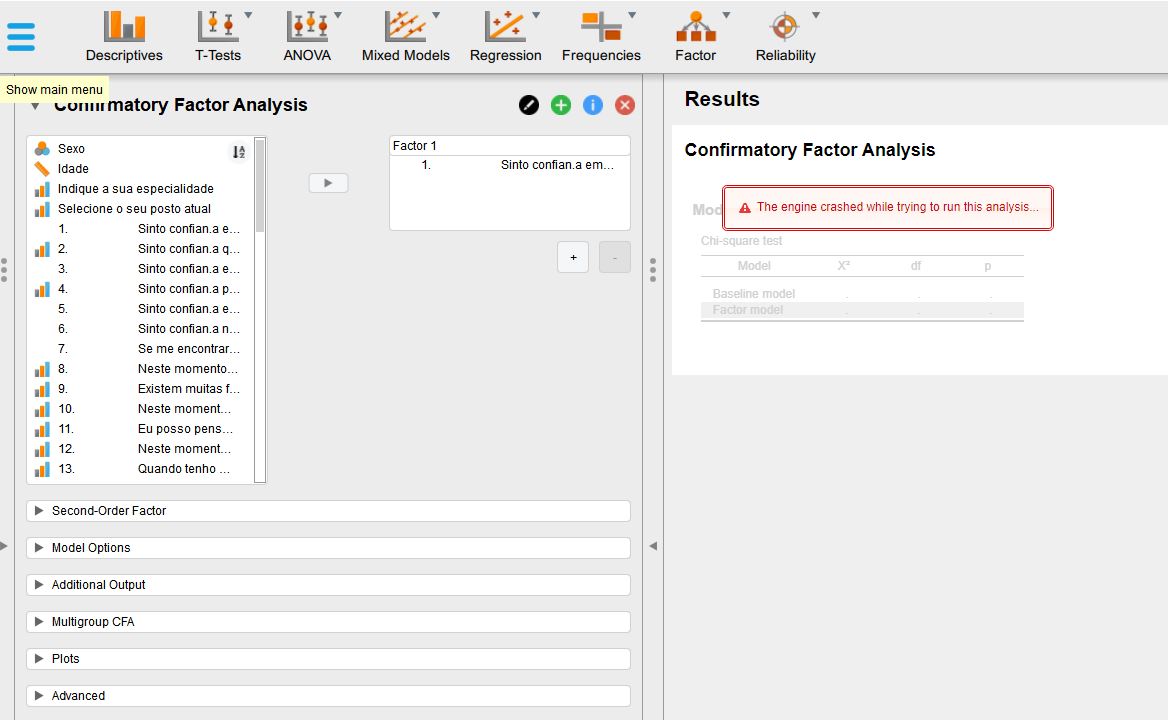Click the black pencil edit-title icon
This screenshot has width=1168, height=720.
pos(529,104)
